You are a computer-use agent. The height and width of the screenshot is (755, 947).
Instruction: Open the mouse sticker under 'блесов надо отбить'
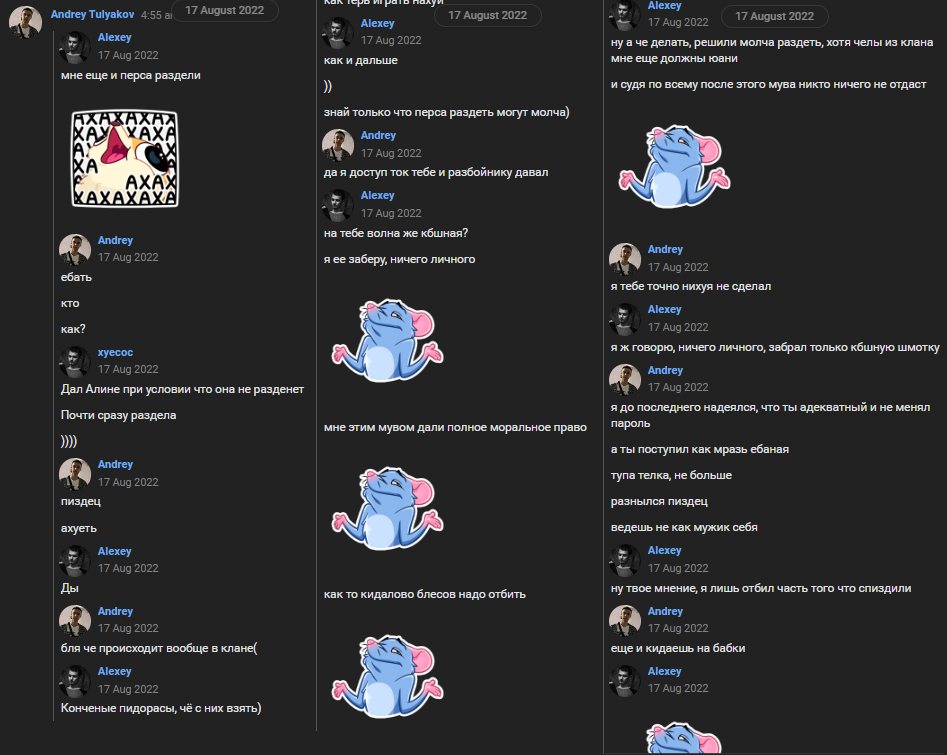pyautogui.click(x=388, y=676)
